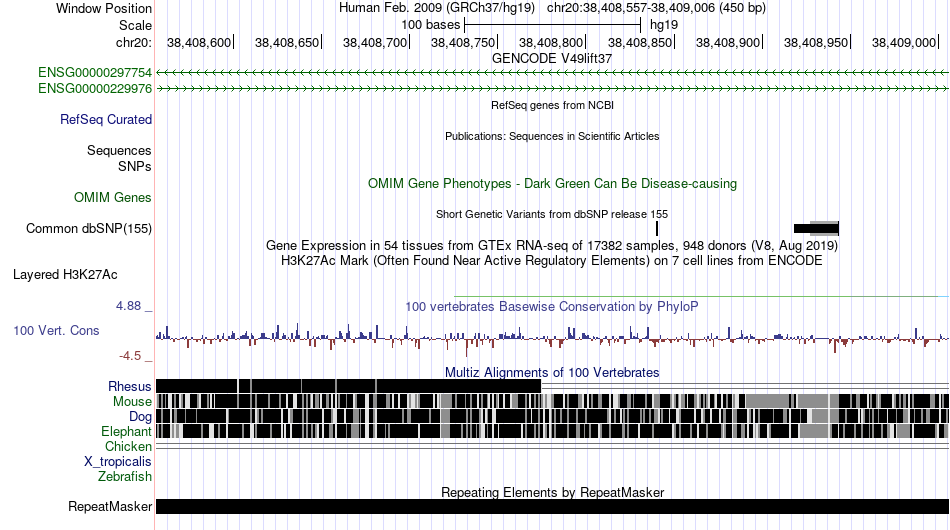Click the OMIM Gene Phenotypes track title
Viewport: 950px width, 530px height.
pos(552,184)
